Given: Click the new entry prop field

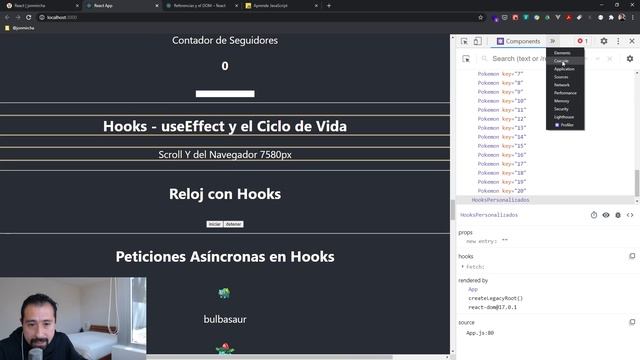Looking at the screenshot, I should (487, 241).
